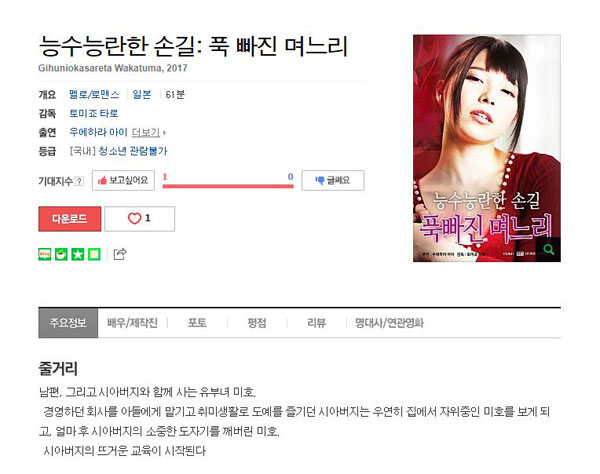
Task: Click the question mark help icon beside 기대지수
Action: tap(79, 181)
